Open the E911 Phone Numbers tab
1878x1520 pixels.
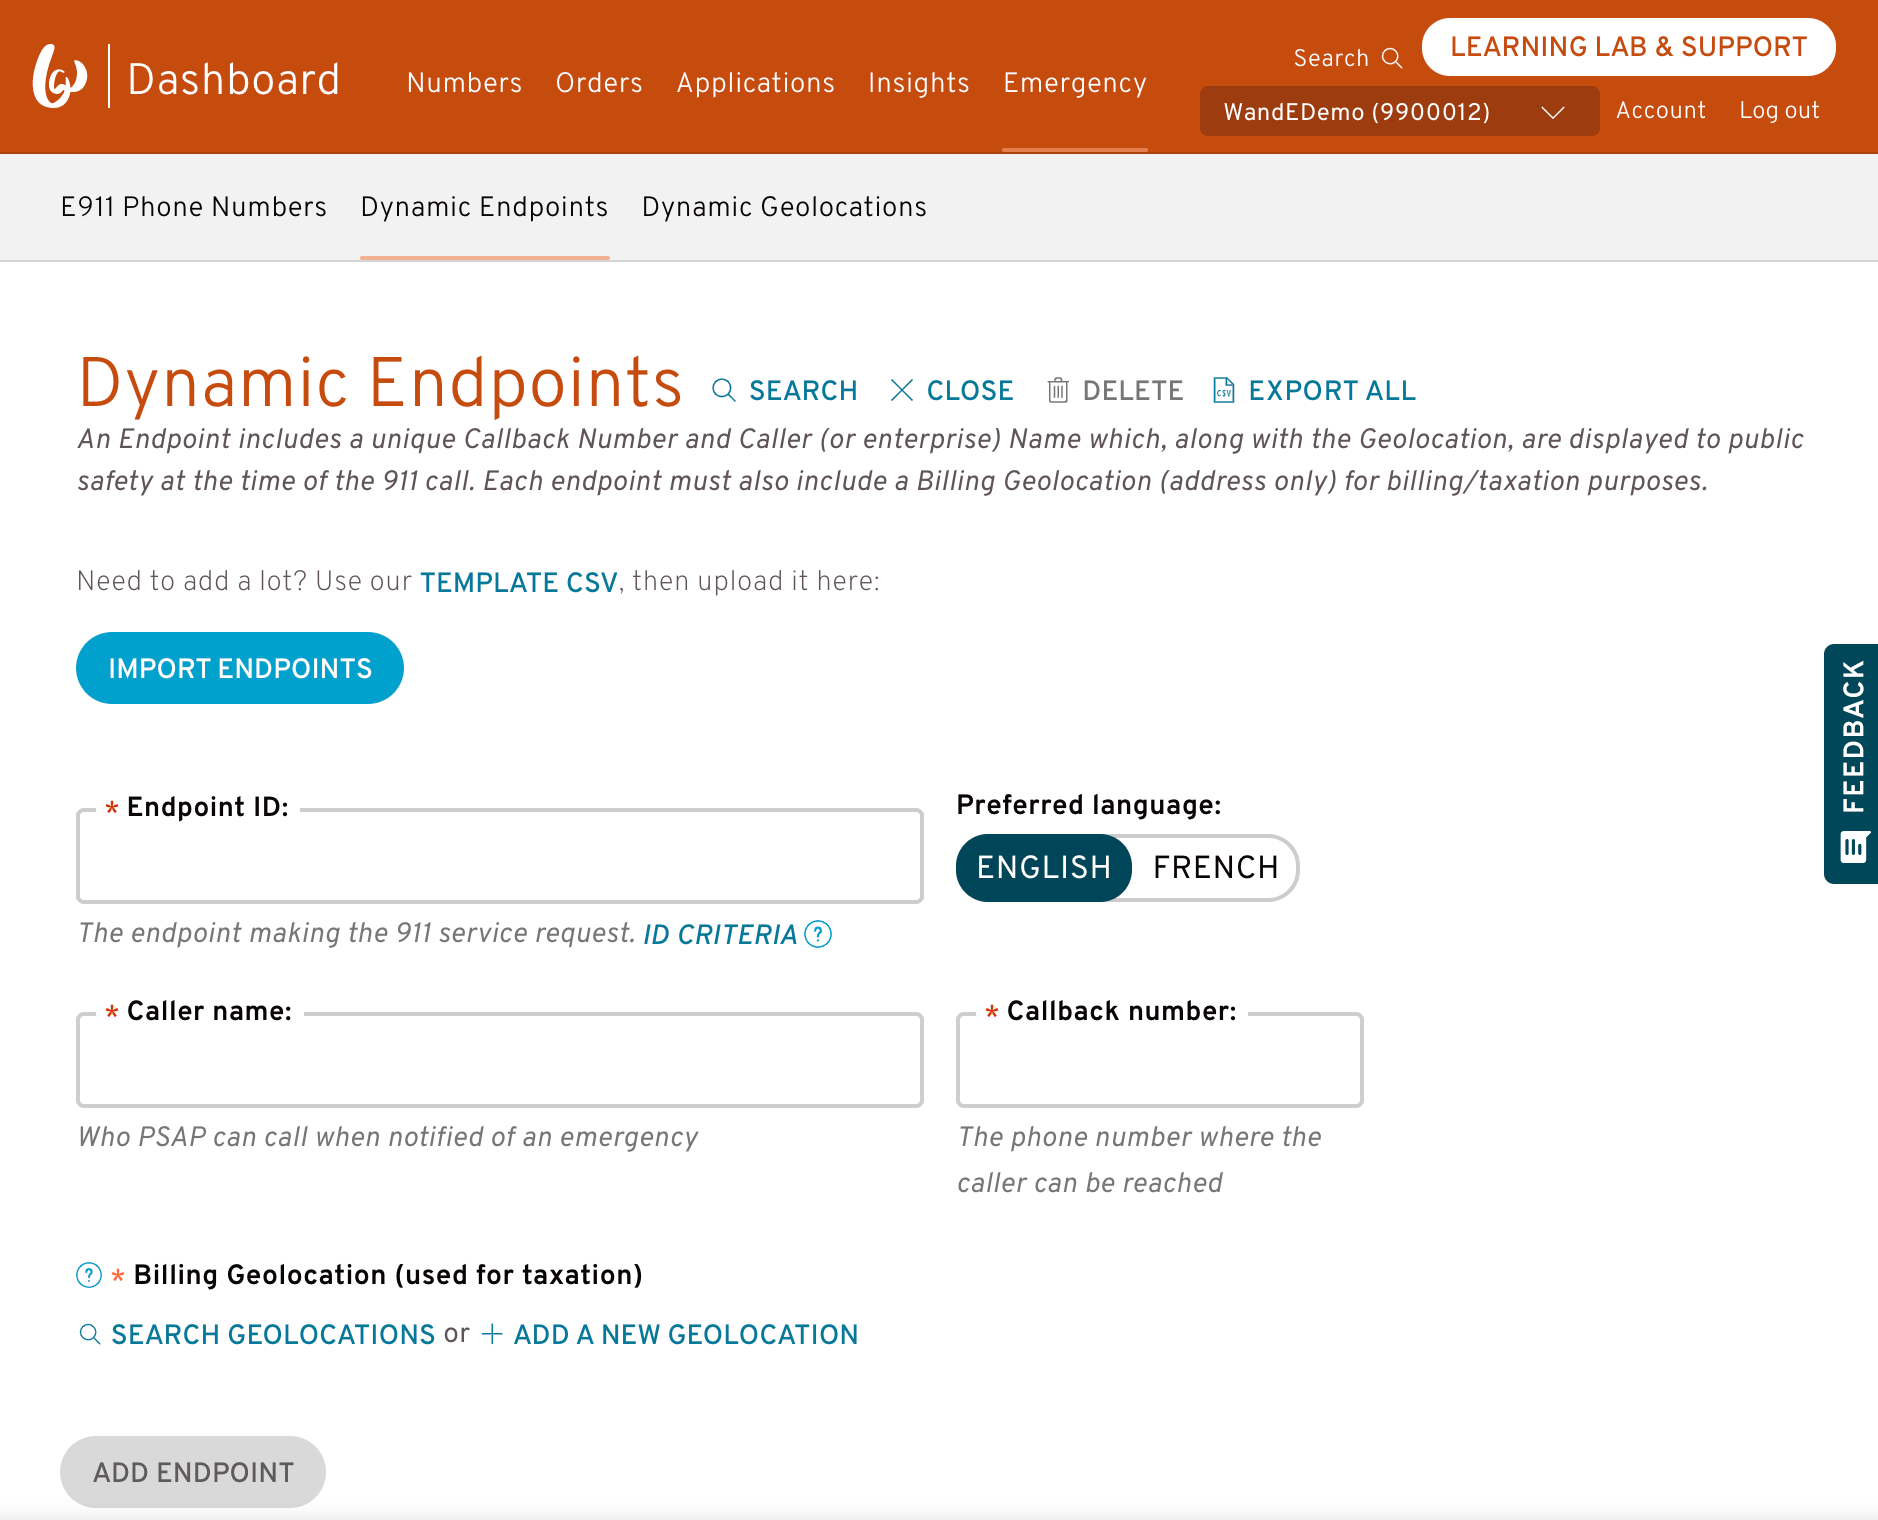coord(193,207)
